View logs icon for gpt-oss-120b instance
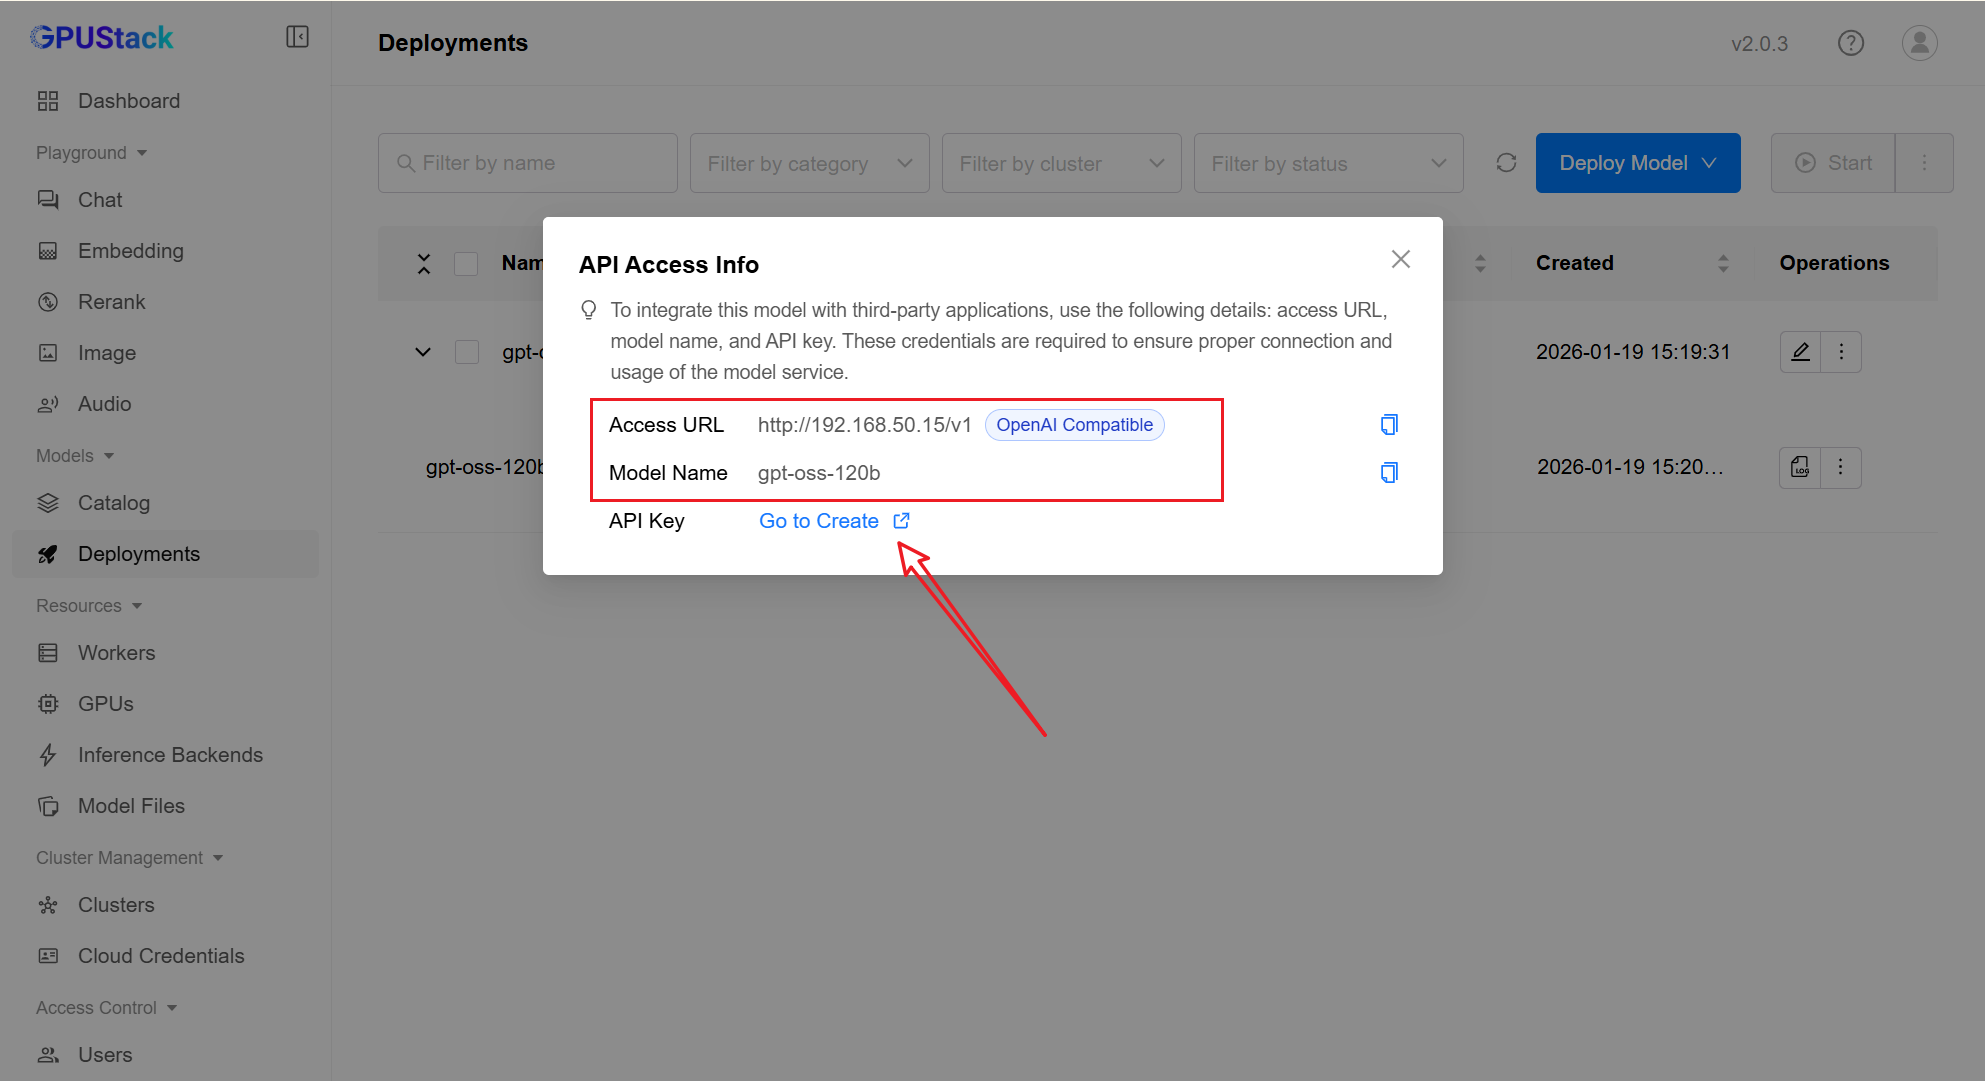 [x=1800, y=467]
